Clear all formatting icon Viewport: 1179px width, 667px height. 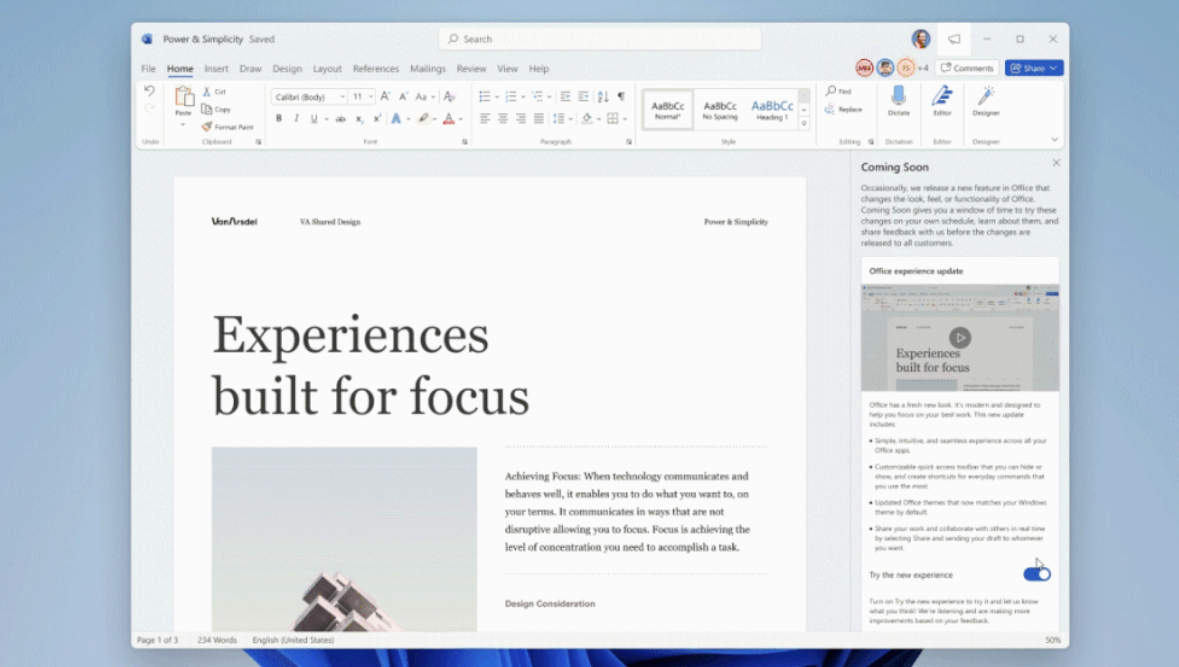pos(450,96)
